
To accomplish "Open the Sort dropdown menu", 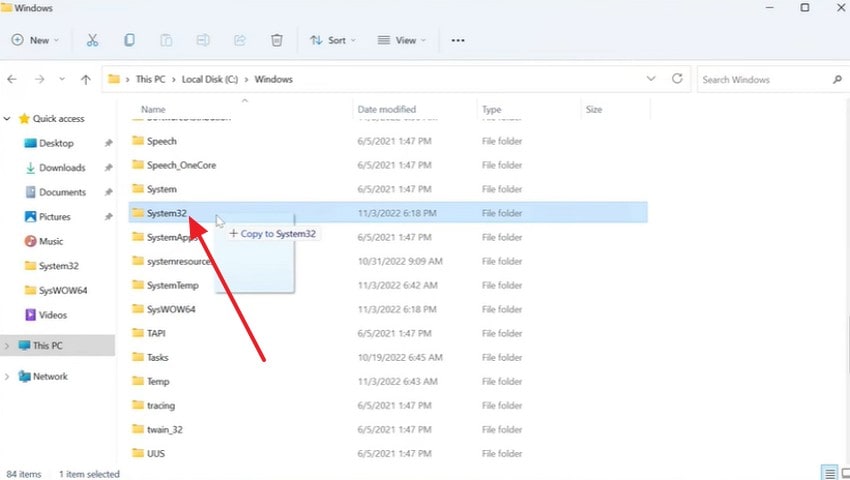I will [333, 40].
